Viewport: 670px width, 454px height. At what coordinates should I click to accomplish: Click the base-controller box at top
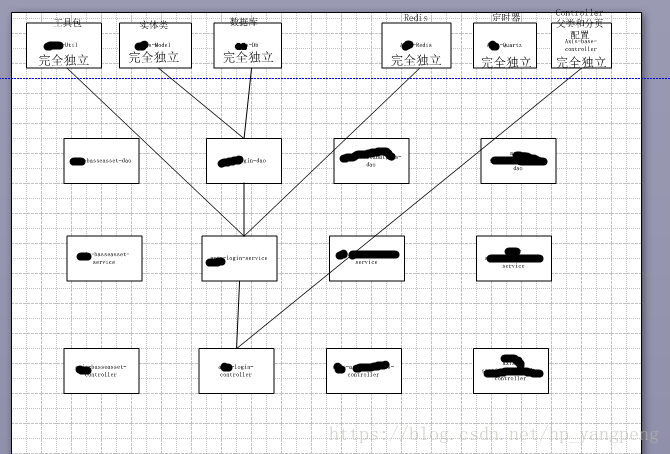[581, 48]
